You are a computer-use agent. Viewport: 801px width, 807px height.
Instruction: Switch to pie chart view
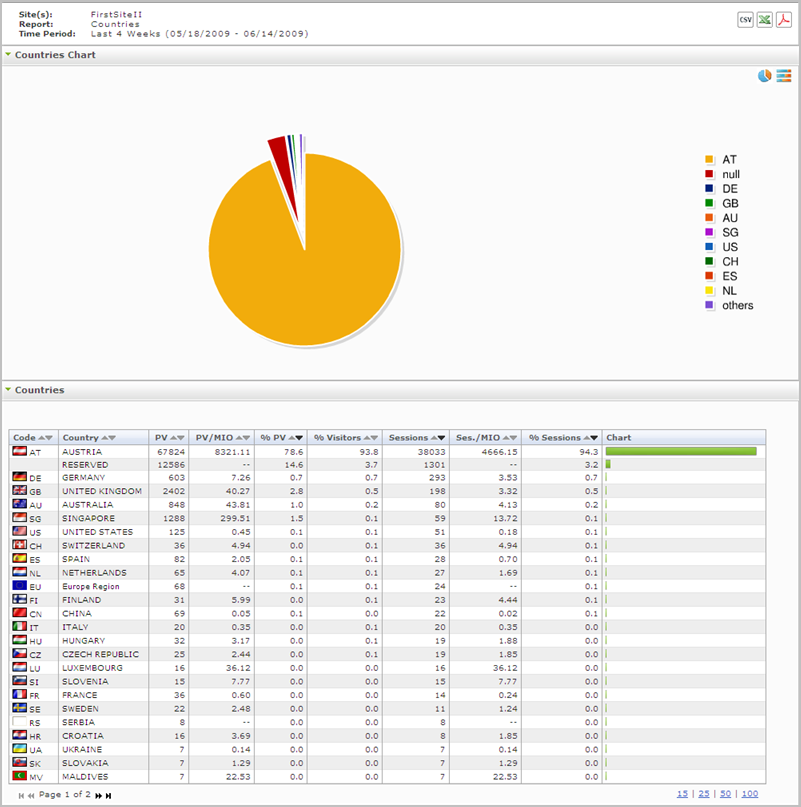pos(764,76)
